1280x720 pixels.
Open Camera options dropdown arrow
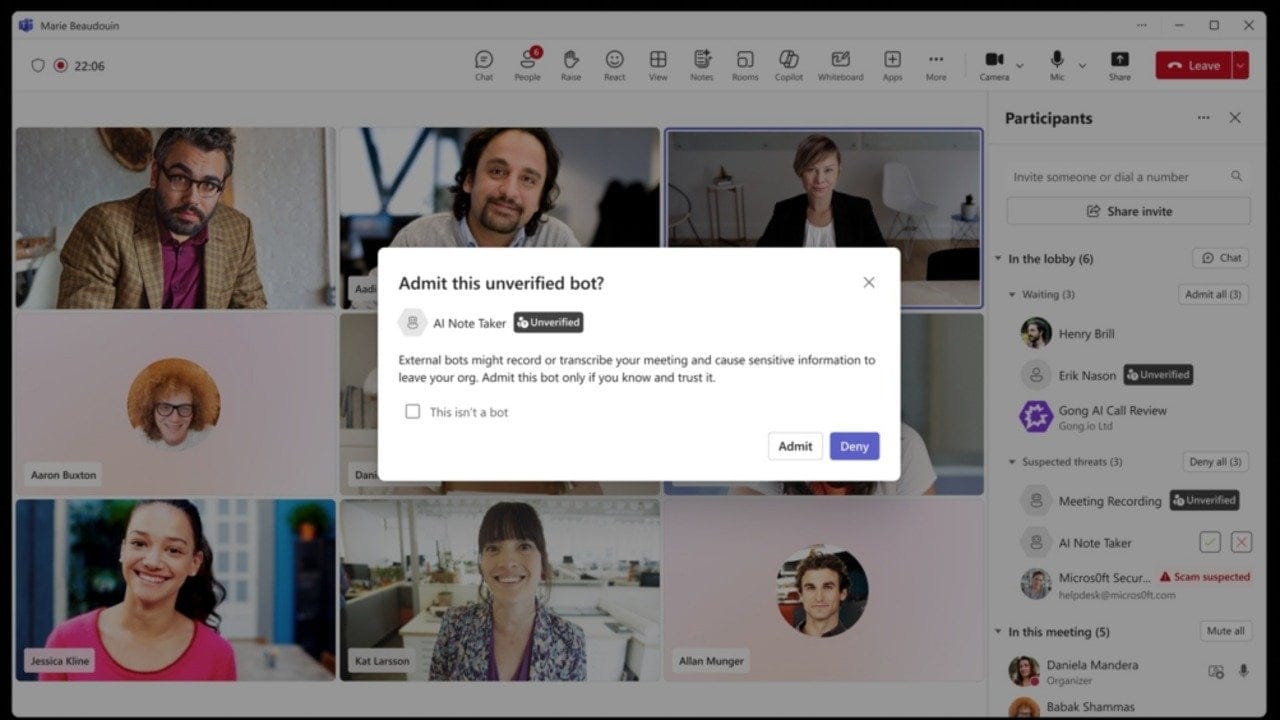1019,66
